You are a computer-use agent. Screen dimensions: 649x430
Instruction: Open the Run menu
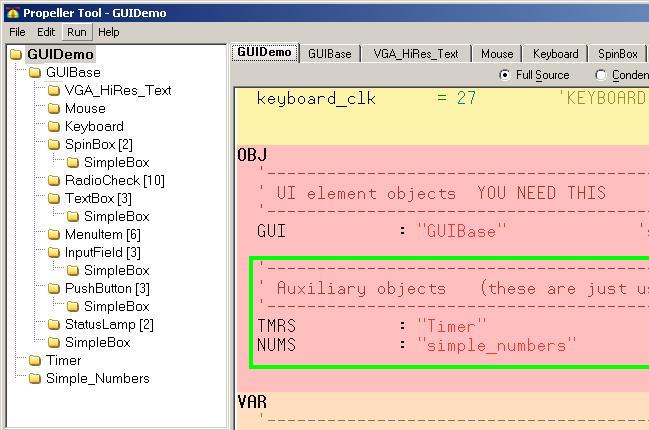[77, 32]
